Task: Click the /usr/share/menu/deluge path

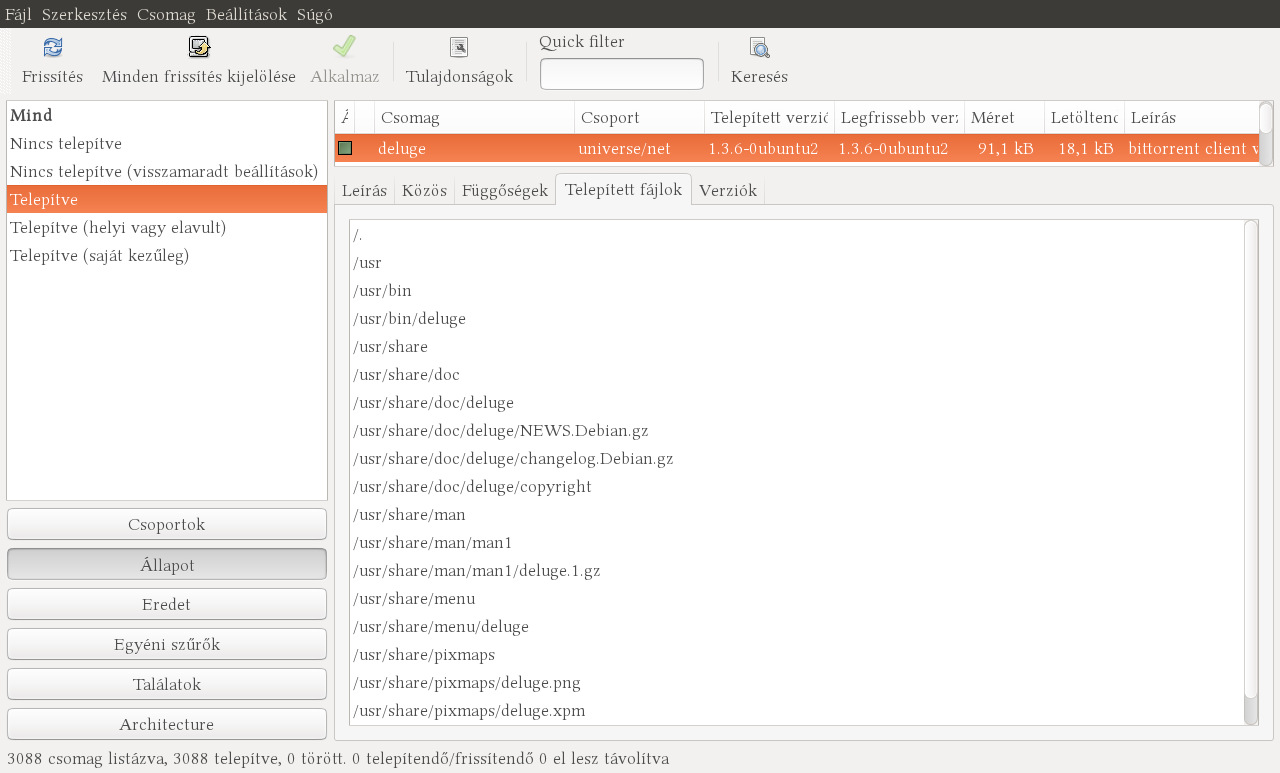Action: 441,627
